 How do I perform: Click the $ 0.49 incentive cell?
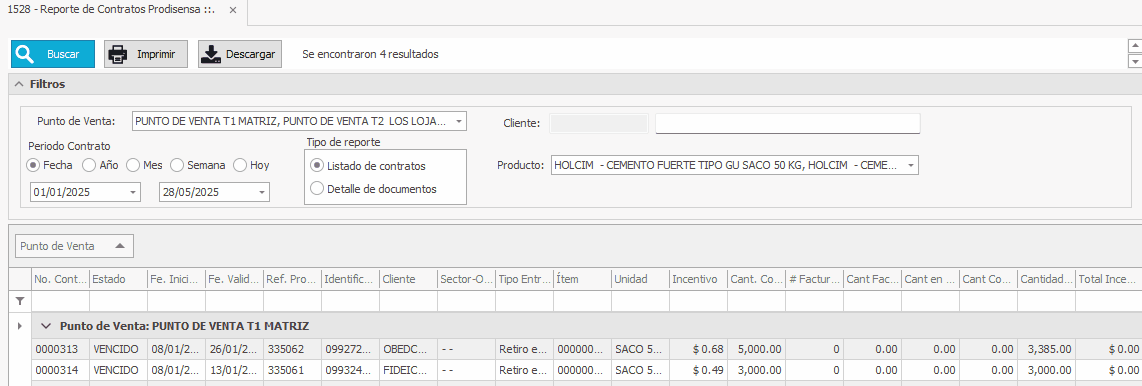point(698,369)
